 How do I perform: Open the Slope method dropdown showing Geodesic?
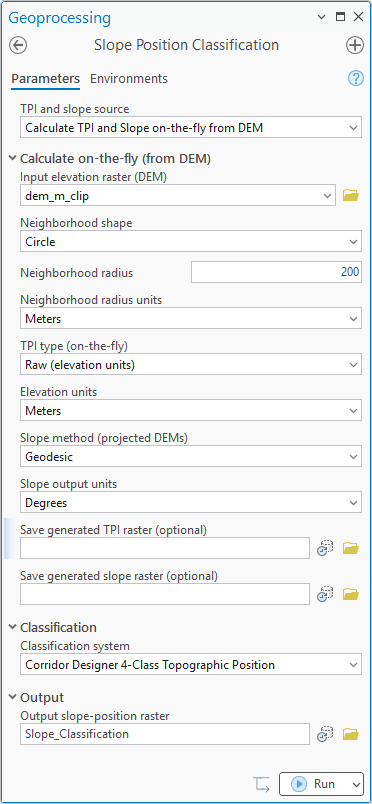(191, 457)
